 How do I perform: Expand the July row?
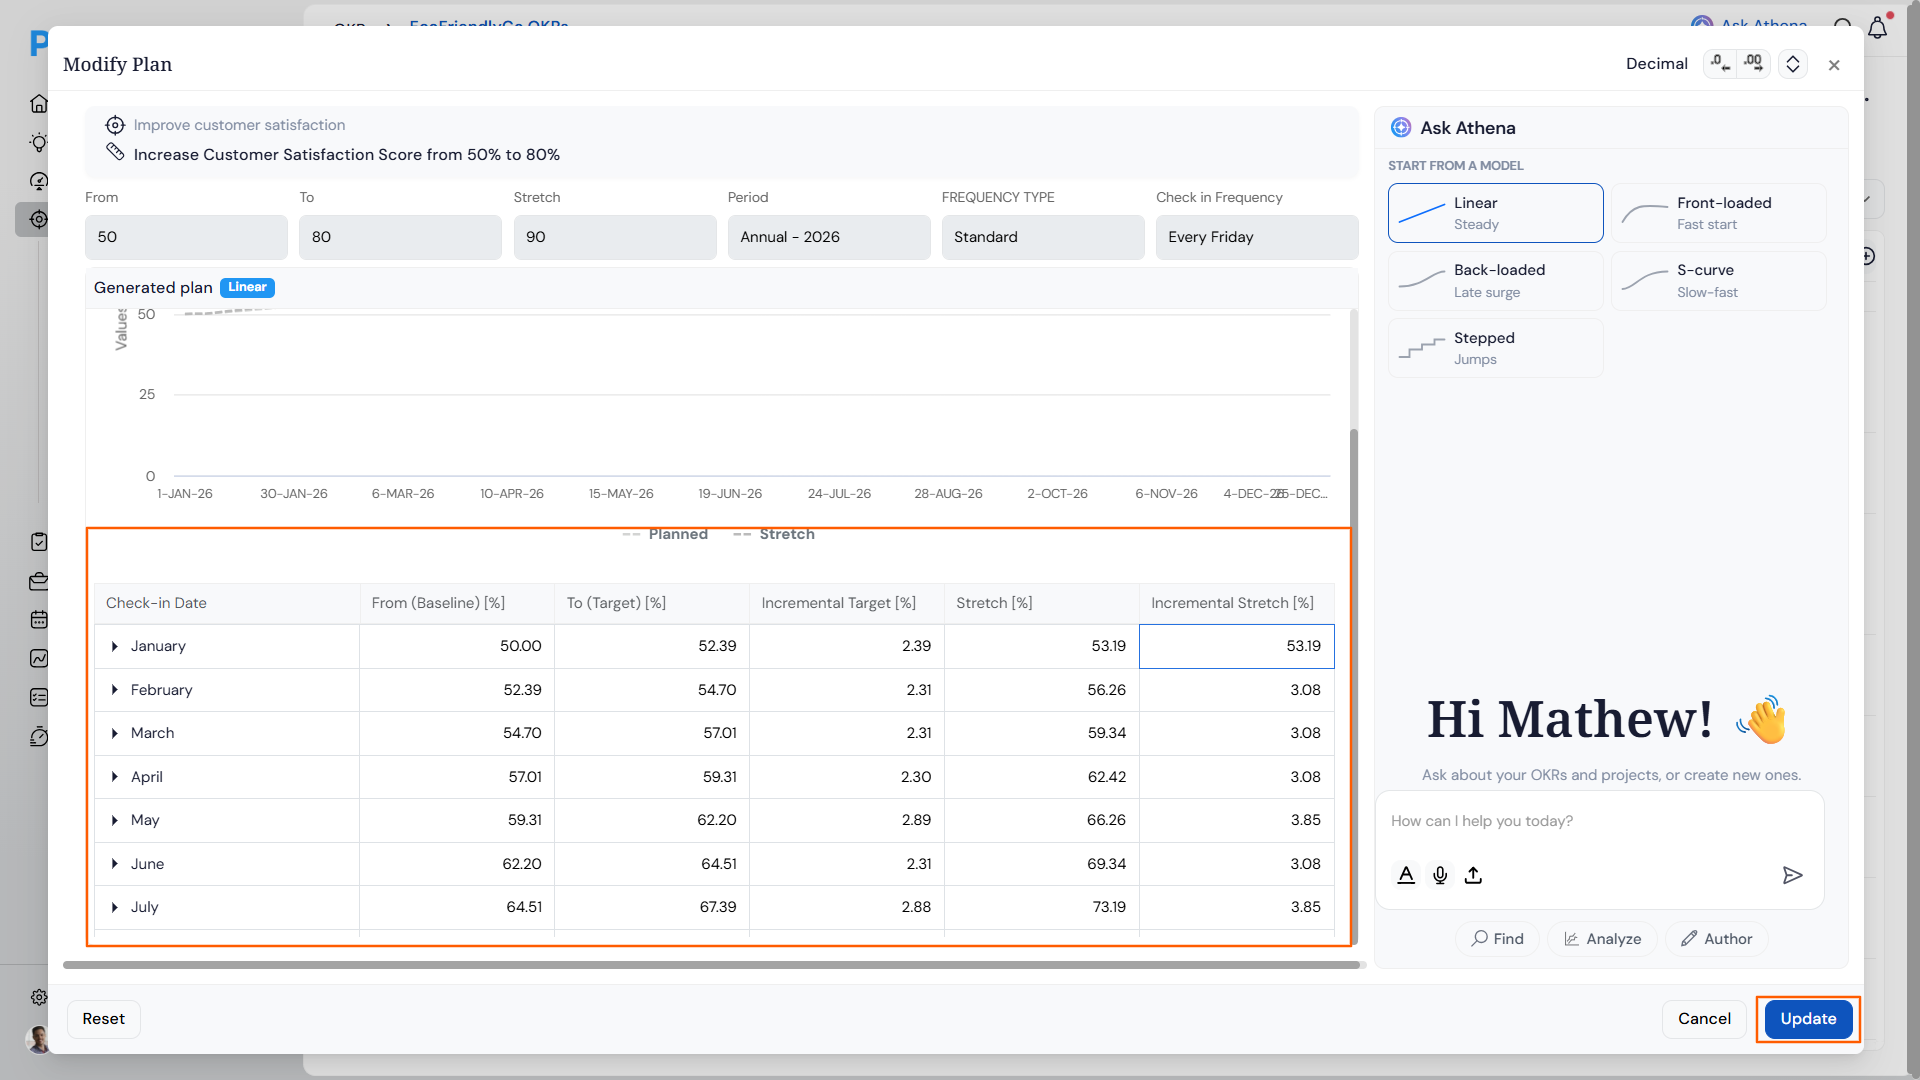[x=115, y=907]
